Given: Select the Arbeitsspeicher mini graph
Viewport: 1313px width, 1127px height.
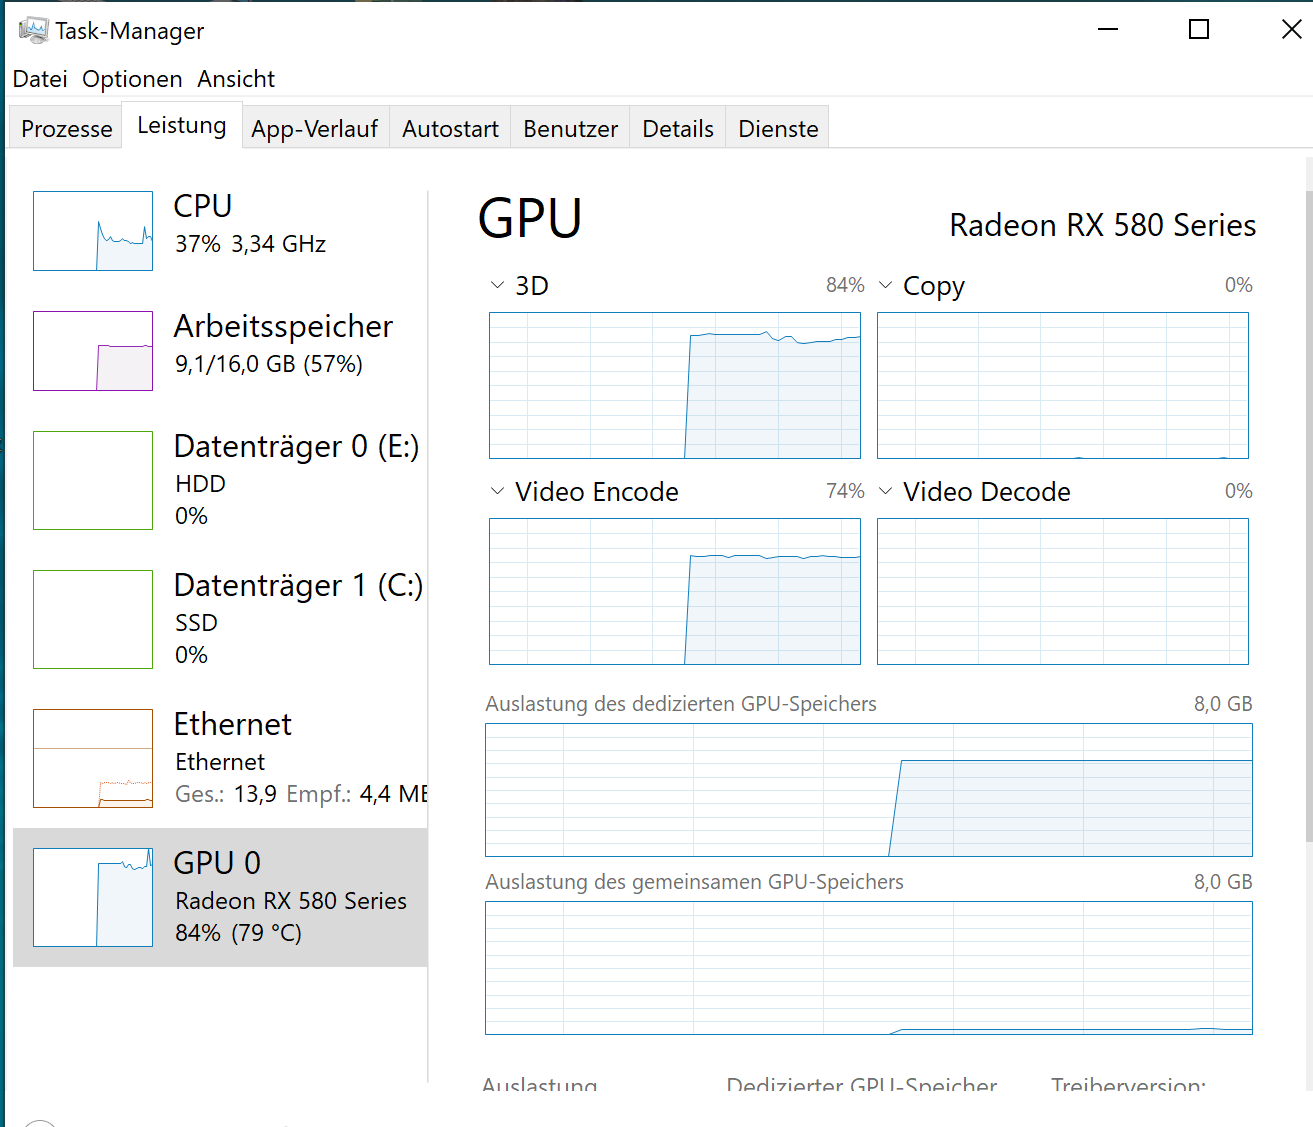Looking at the screenshot, I should point(93,351).
